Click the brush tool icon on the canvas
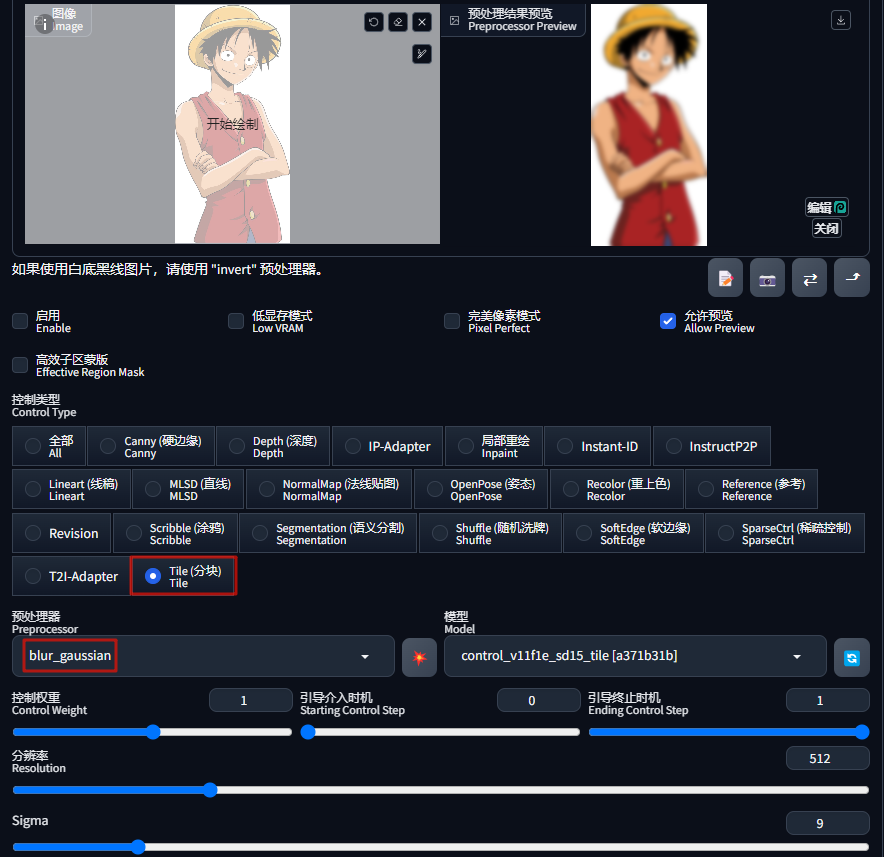Viewport: 884px width, 857px height. pos(422,54)
